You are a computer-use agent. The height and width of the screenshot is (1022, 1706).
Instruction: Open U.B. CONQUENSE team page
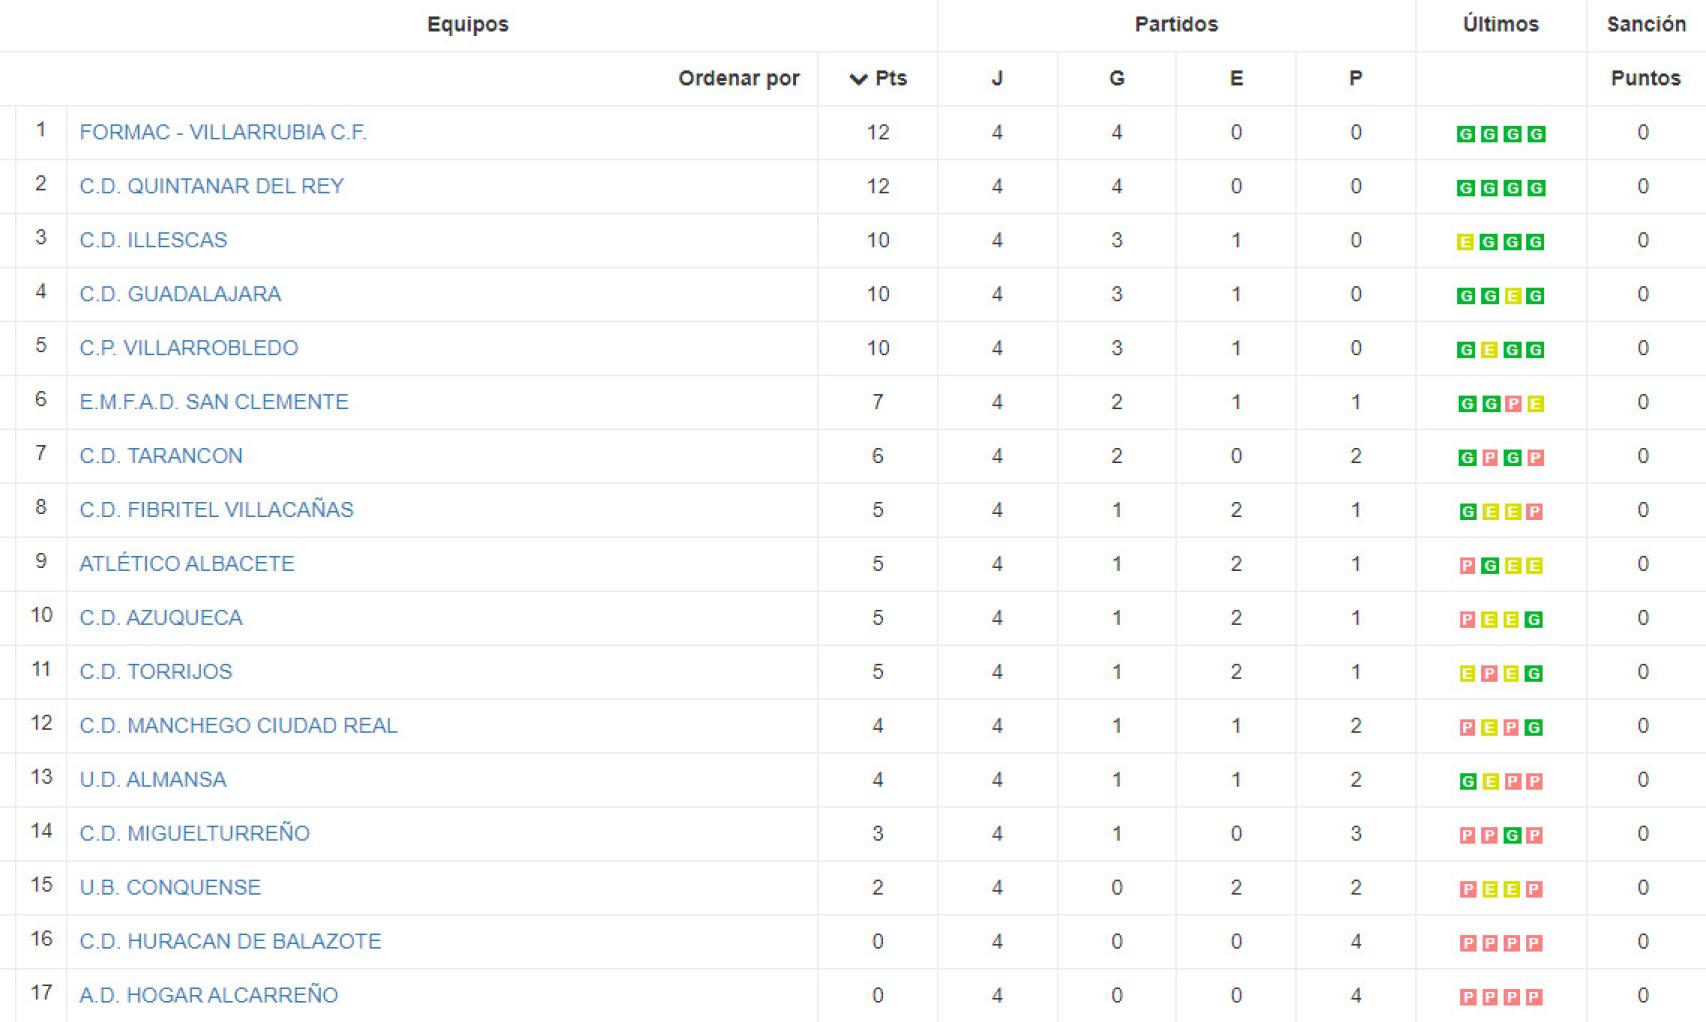coord(170,888)
